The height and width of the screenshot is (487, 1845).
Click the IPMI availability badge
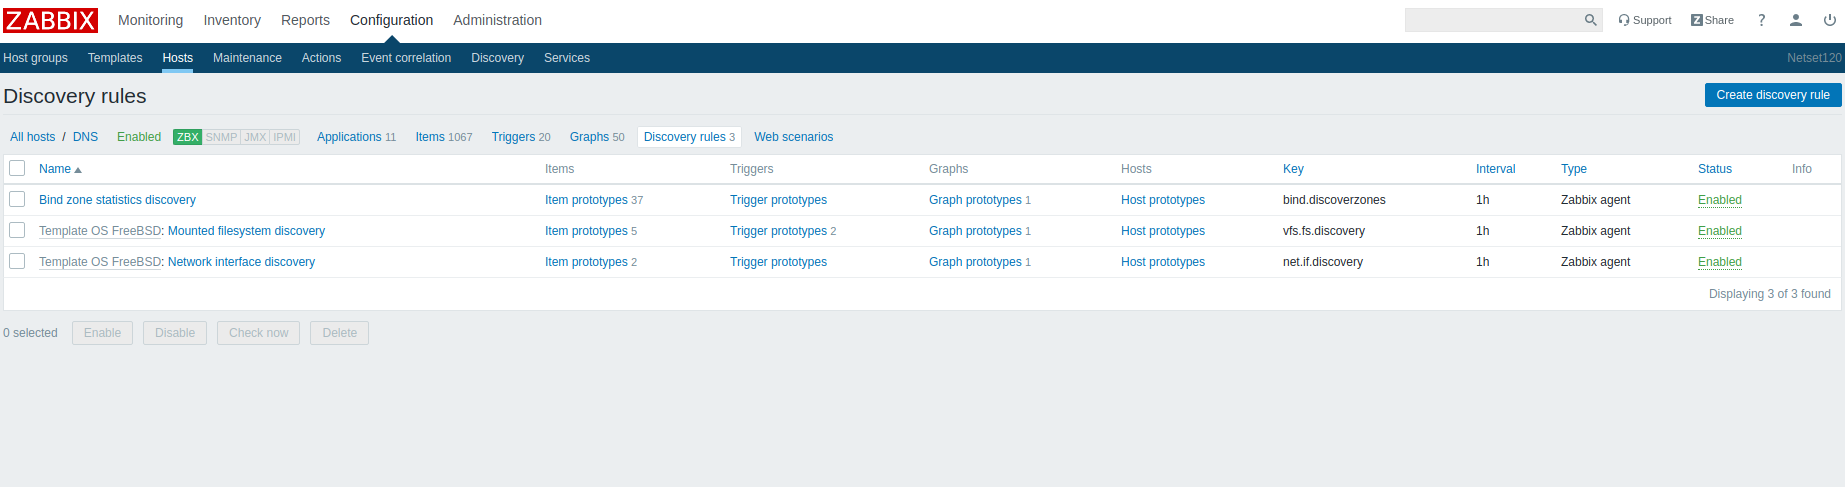point(285,137)
